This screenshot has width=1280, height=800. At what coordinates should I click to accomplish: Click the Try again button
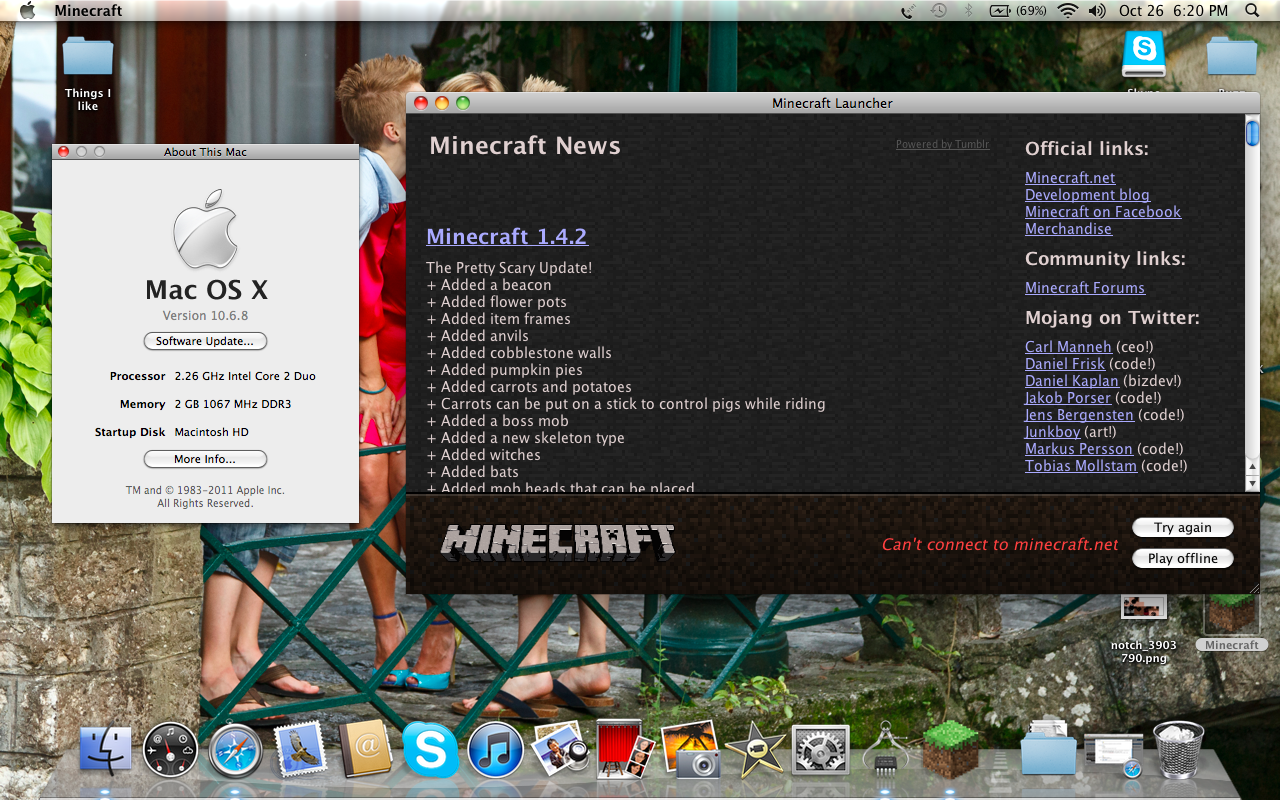point(1182,527)
